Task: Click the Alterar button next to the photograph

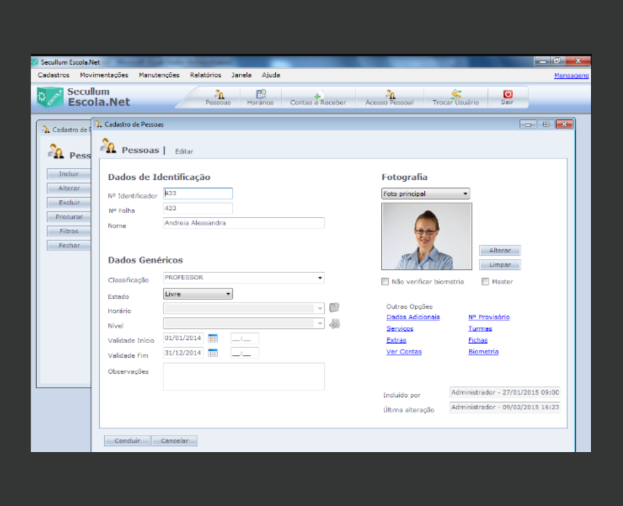Action: pos(500,250)
